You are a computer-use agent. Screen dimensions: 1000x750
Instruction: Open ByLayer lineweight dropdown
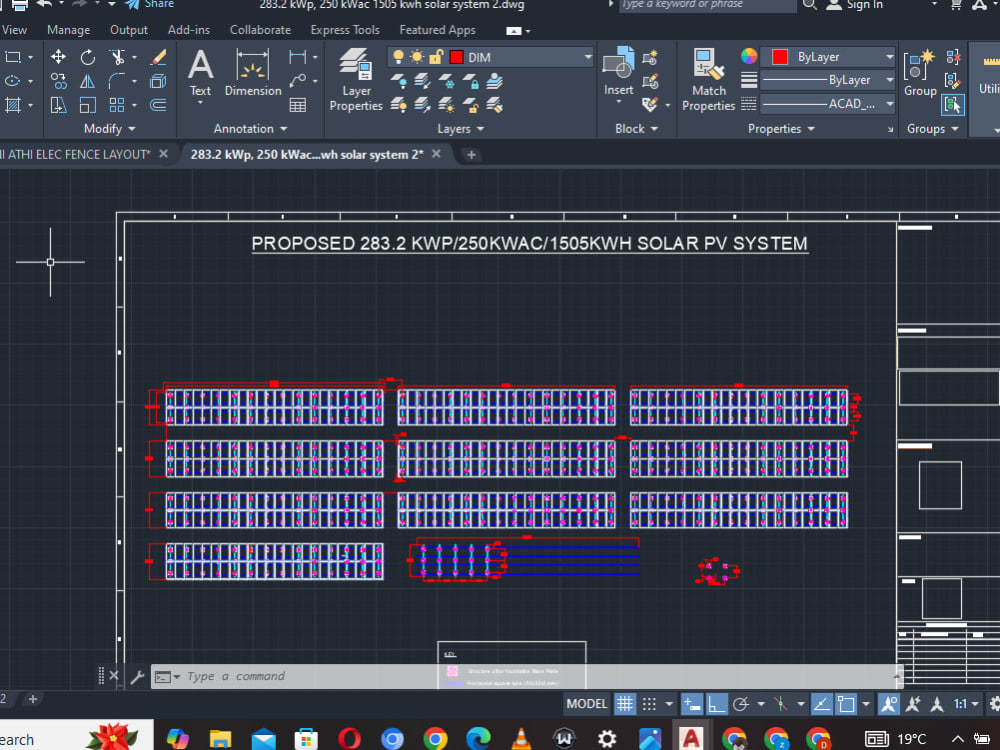pos(889,80)
